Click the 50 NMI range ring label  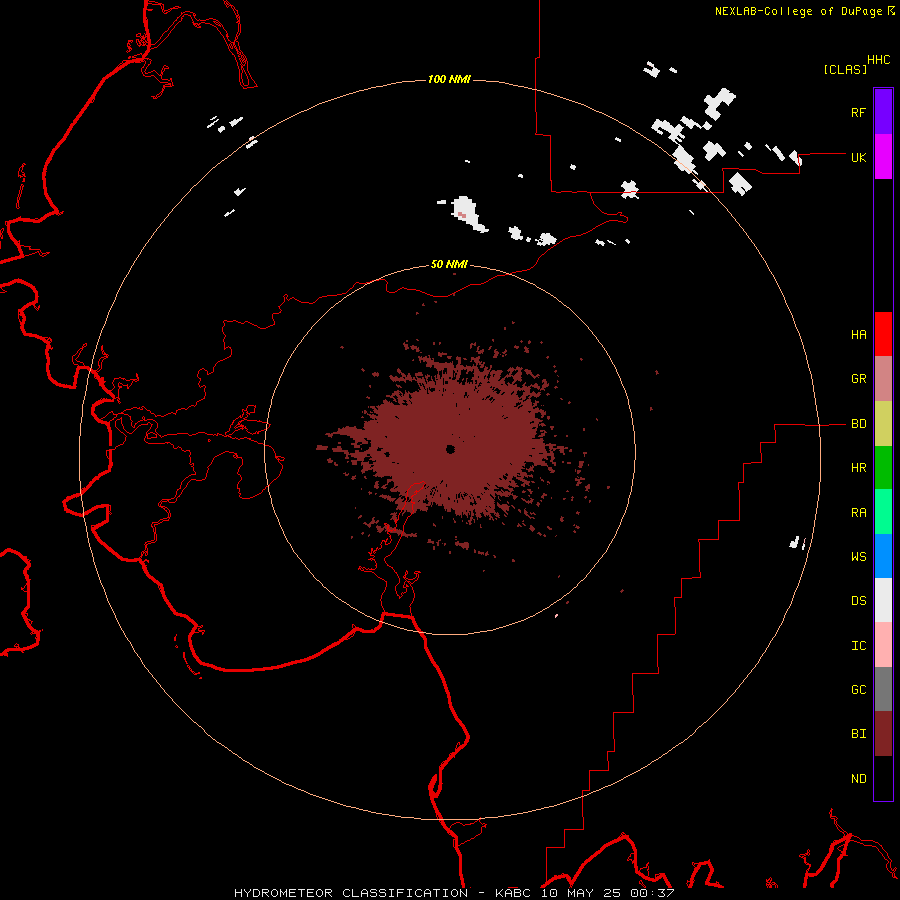pyautogui.click(x=449, y=264)
